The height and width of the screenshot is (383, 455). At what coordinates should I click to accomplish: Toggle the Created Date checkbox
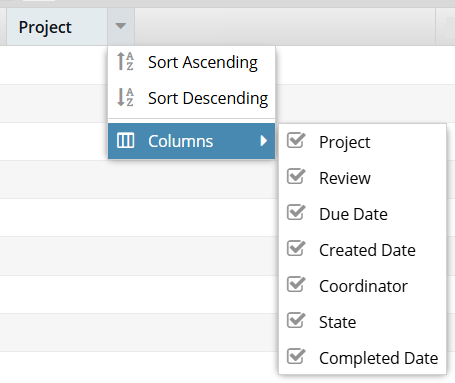point(296,249)
